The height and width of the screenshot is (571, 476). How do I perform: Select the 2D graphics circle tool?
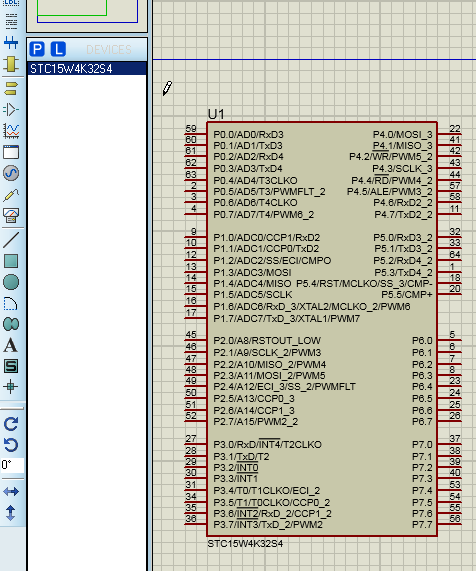pos(11,282)
